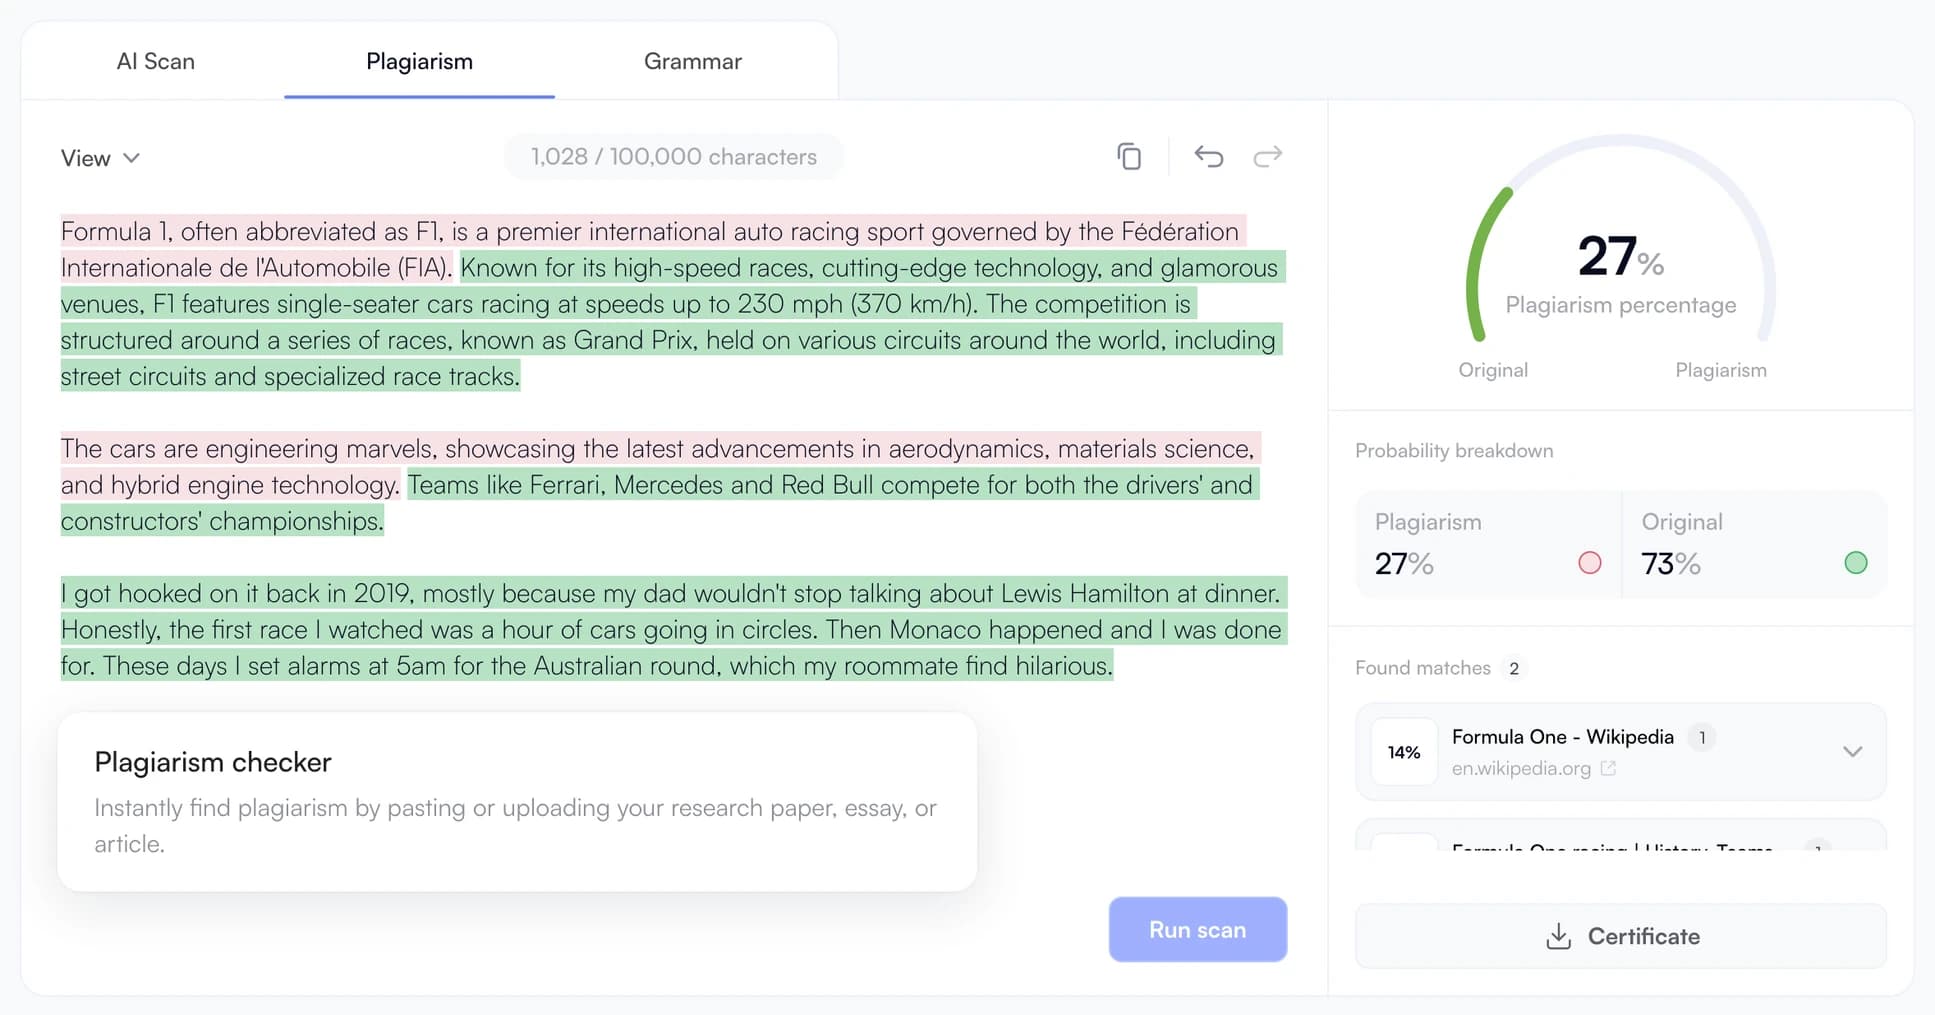This screenshot has width=1935, height=1015.
Task: Click the red sentence 'The cars are engineering marvels'
Action: point(660,466)
